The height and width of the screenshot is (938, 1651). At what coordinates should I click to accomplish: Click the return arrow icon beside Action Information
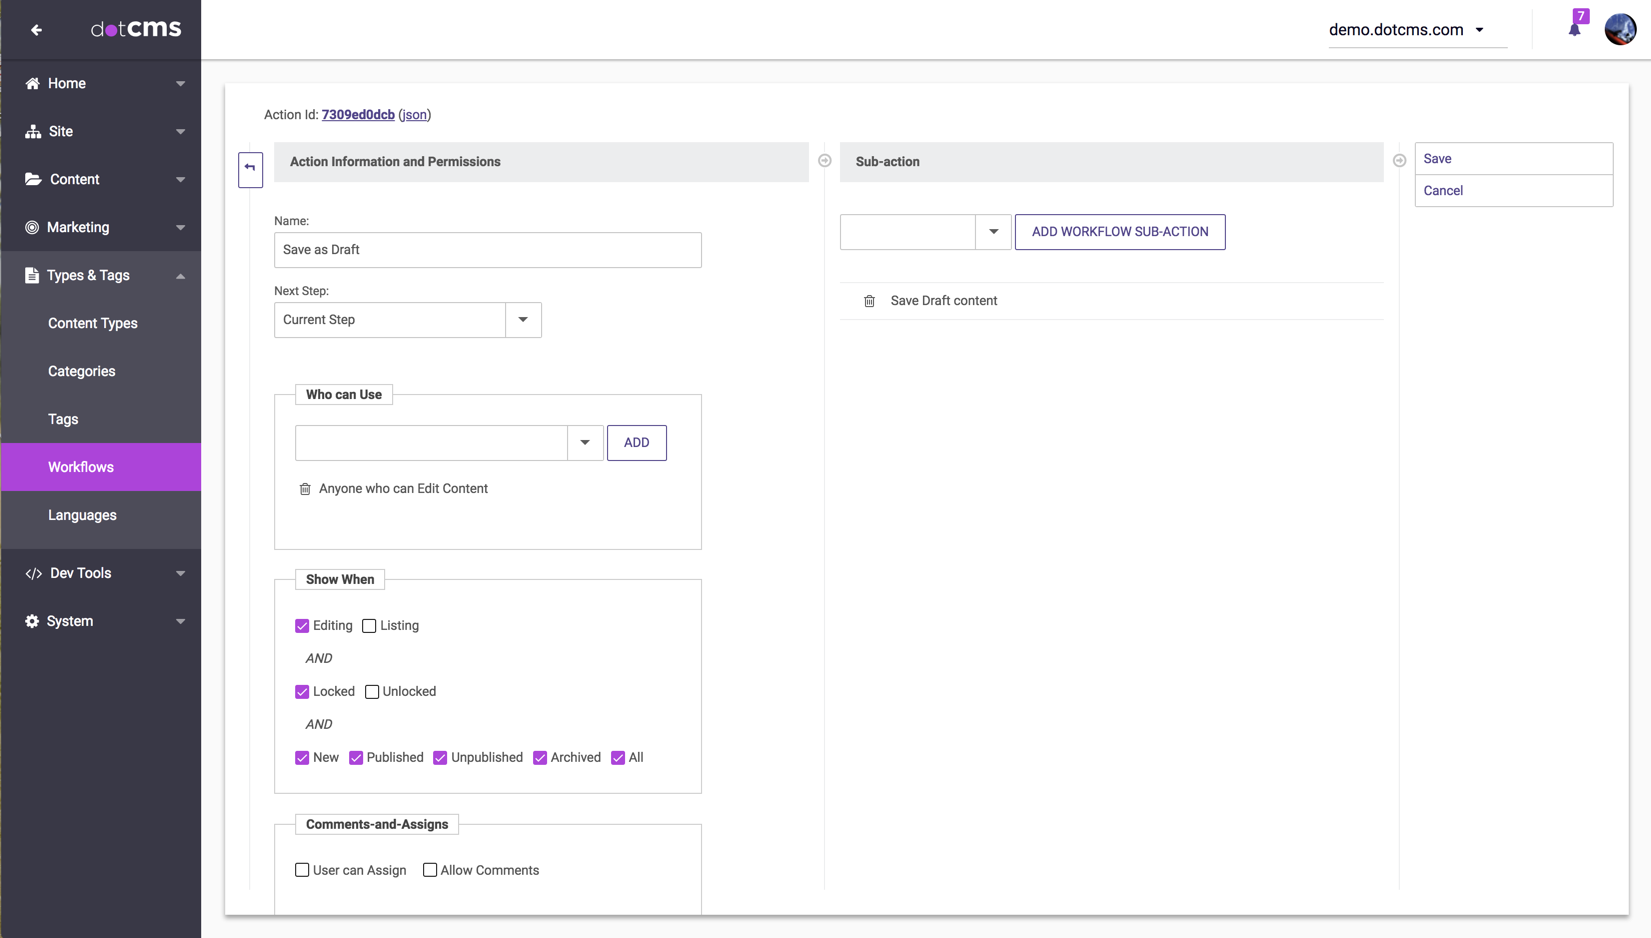pyautogui.click(x=250, y=169)
